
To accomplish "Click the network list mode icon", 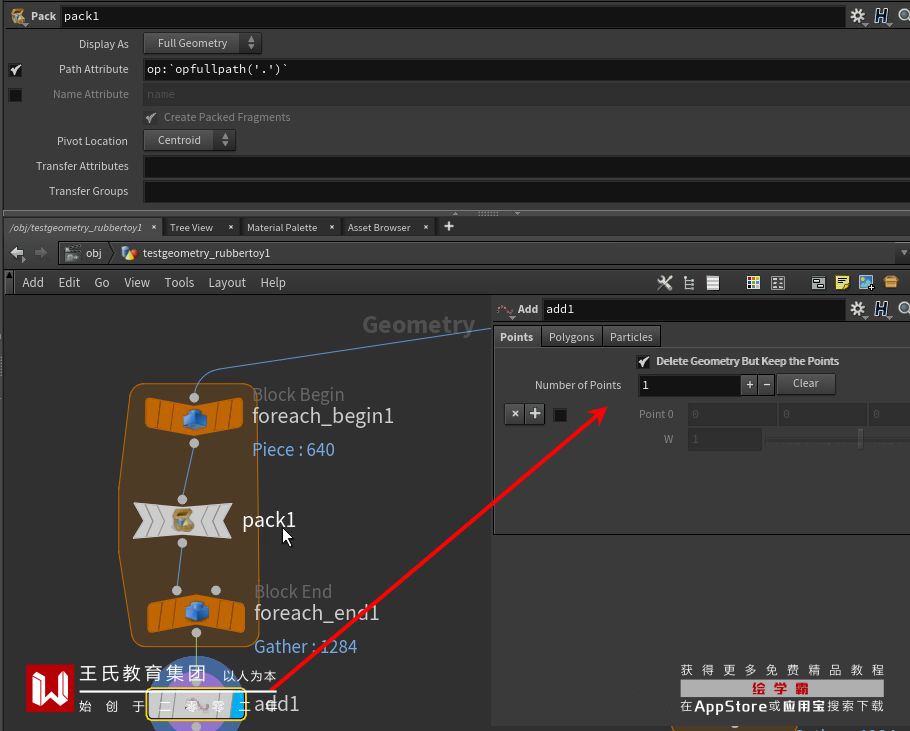I will (x=713, y=283).
